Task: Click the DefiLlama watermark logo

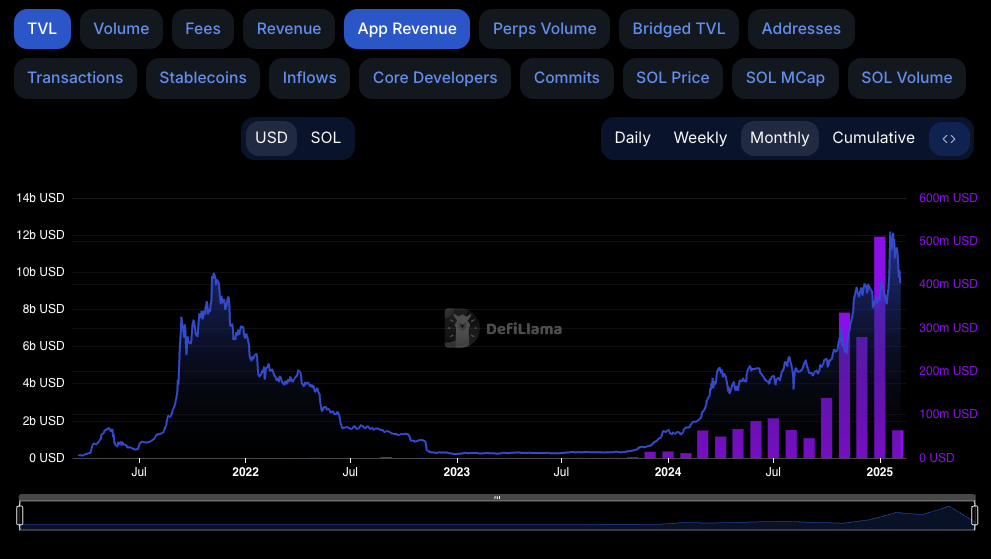Action: [x=503, y=328]
